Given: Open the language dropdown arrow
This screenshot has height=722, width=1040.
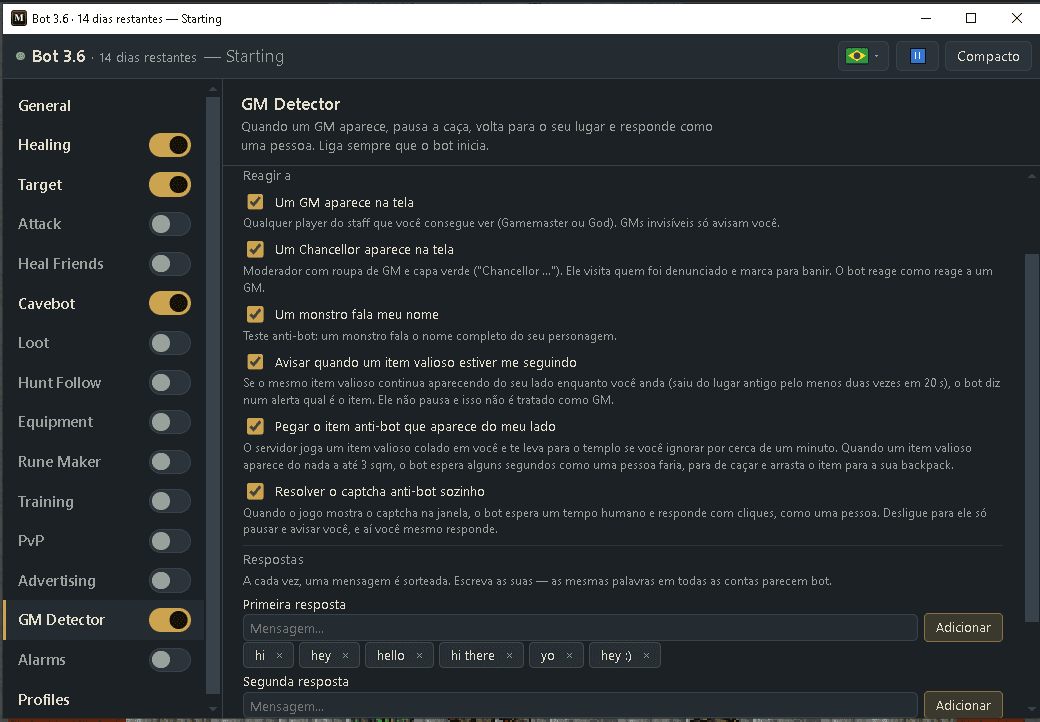Looking at the screenshot, I should coord(876,56).
